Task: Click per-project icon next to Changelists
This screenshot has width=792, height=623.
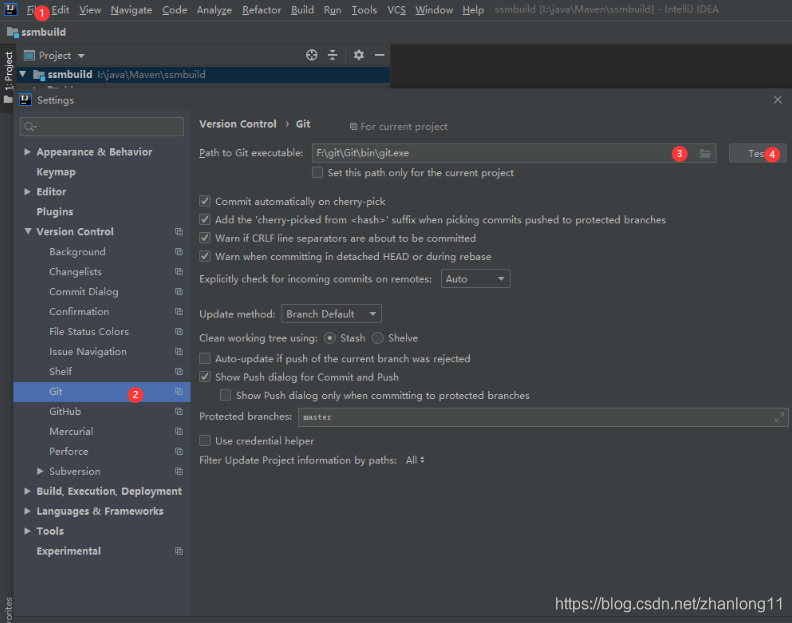Action: (179, 272)
